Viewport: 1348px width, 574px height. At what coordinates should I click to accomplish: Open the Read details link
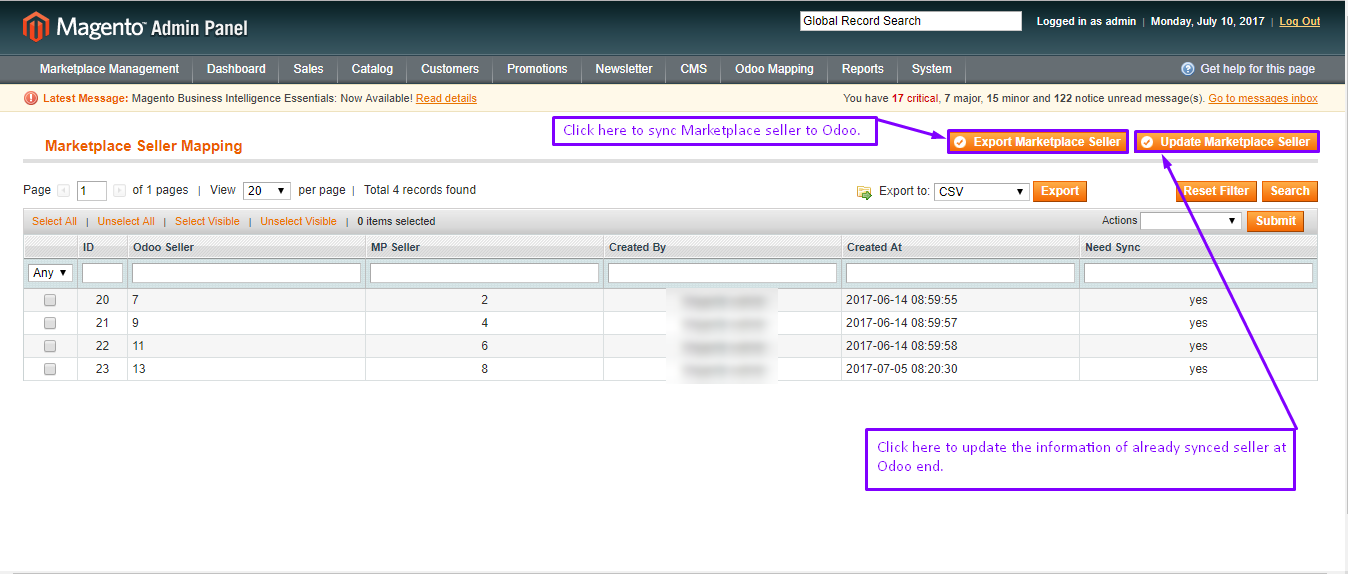click(x=446, y=98)
